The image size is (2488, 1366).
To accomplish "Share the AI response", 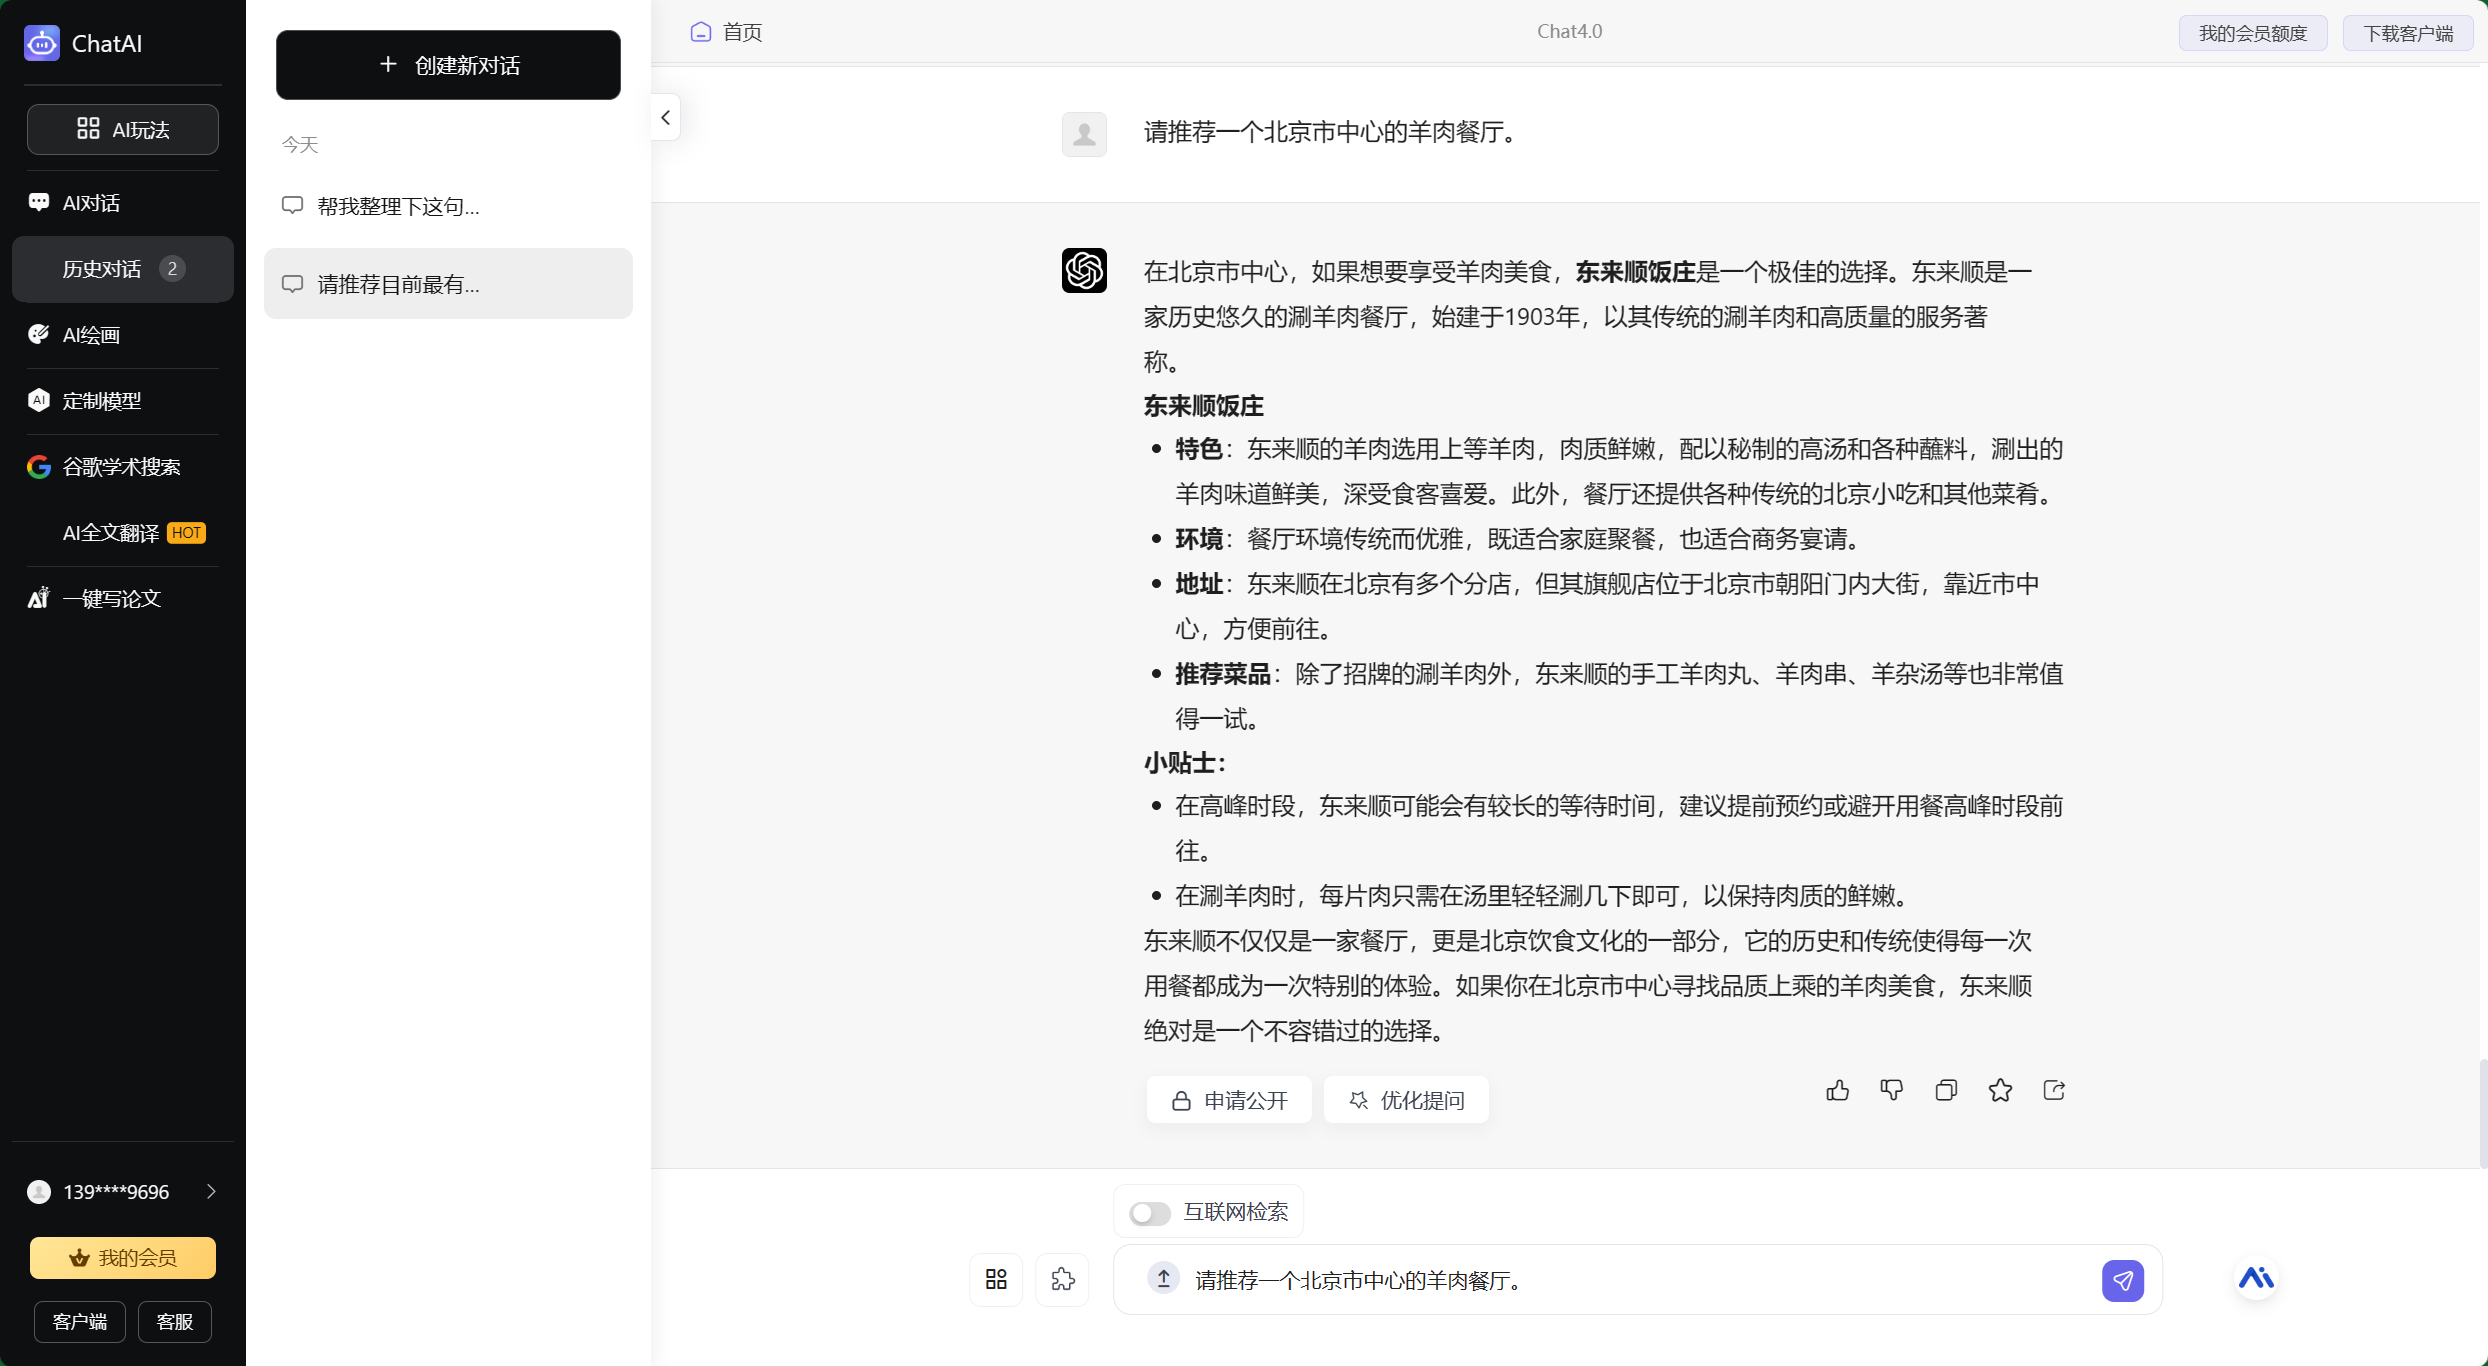I will (2054, 1090).
